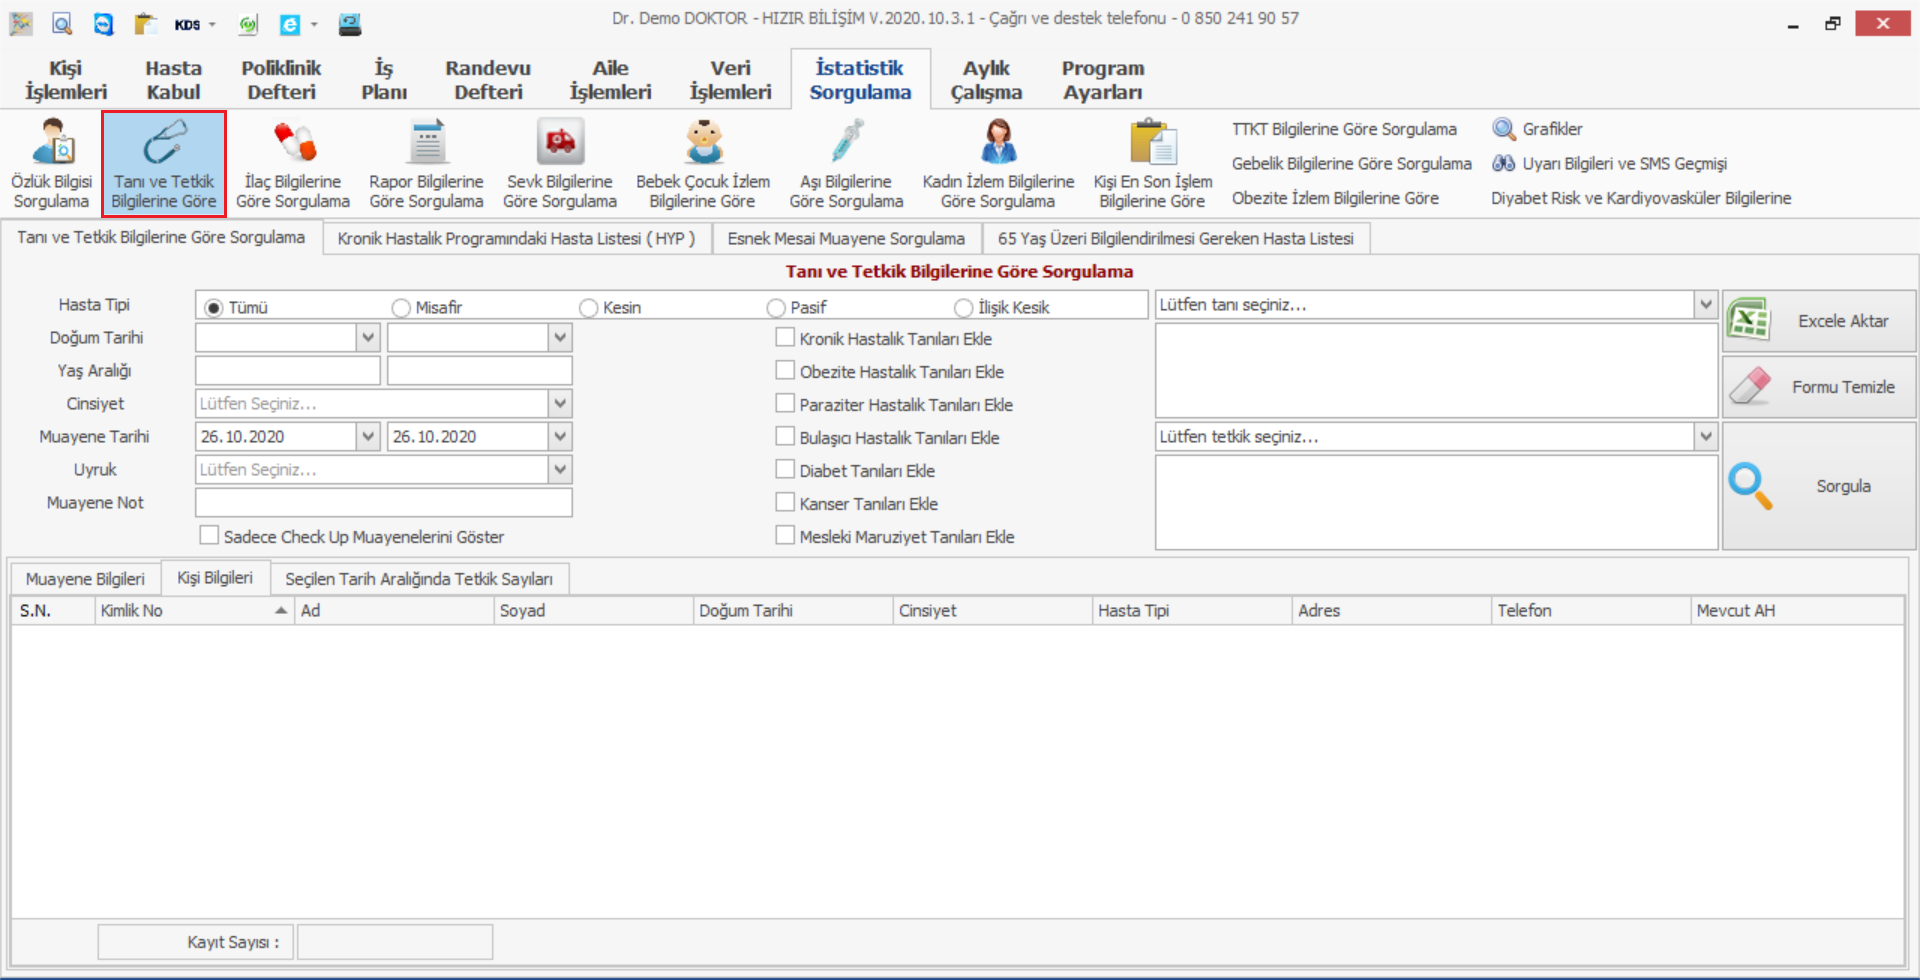Open Kadın İzlem Bilgilerine Göre Sorgulama icon

(x=998, y=142)
